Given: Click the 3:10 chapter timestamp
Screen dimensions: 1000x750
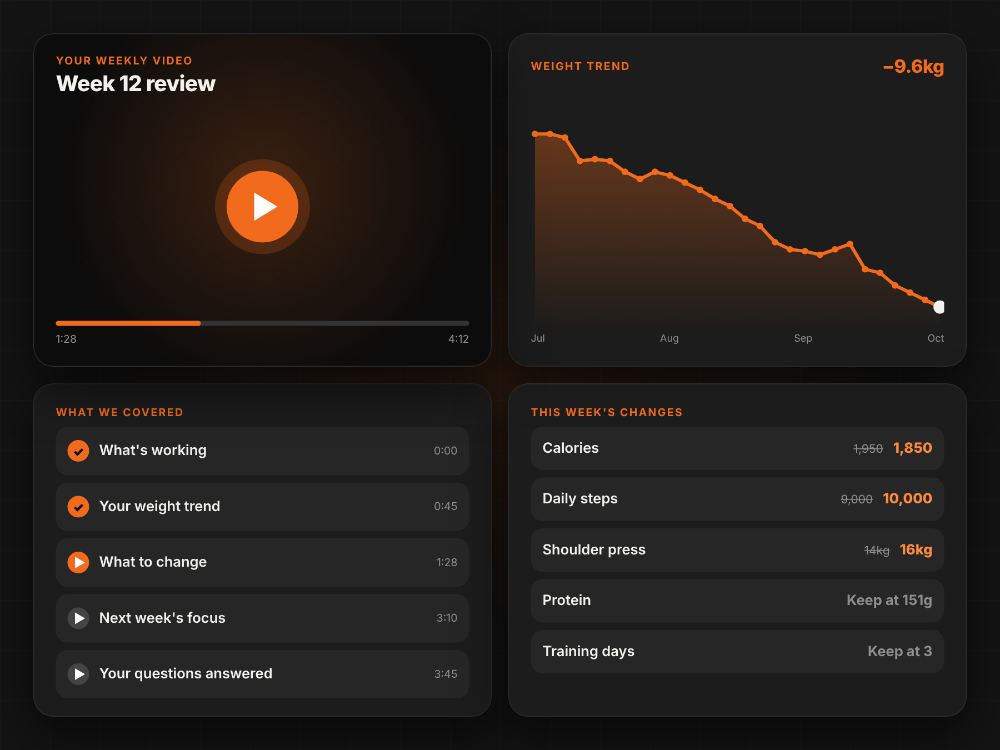Looking at the screenshot, I should tap(446, 618).
